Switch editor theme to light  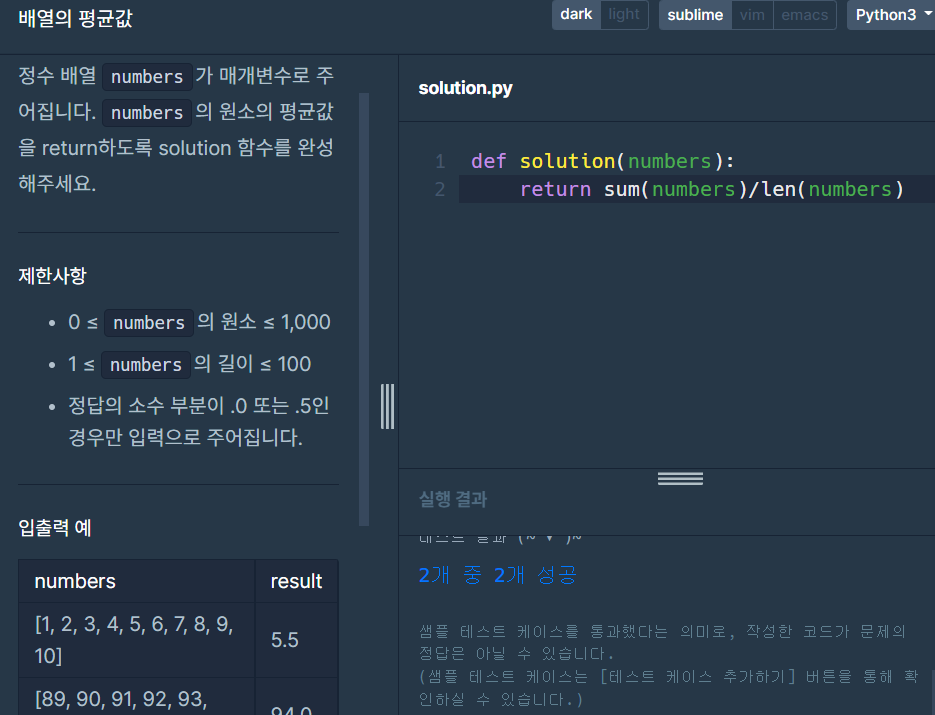click(624, 14)
